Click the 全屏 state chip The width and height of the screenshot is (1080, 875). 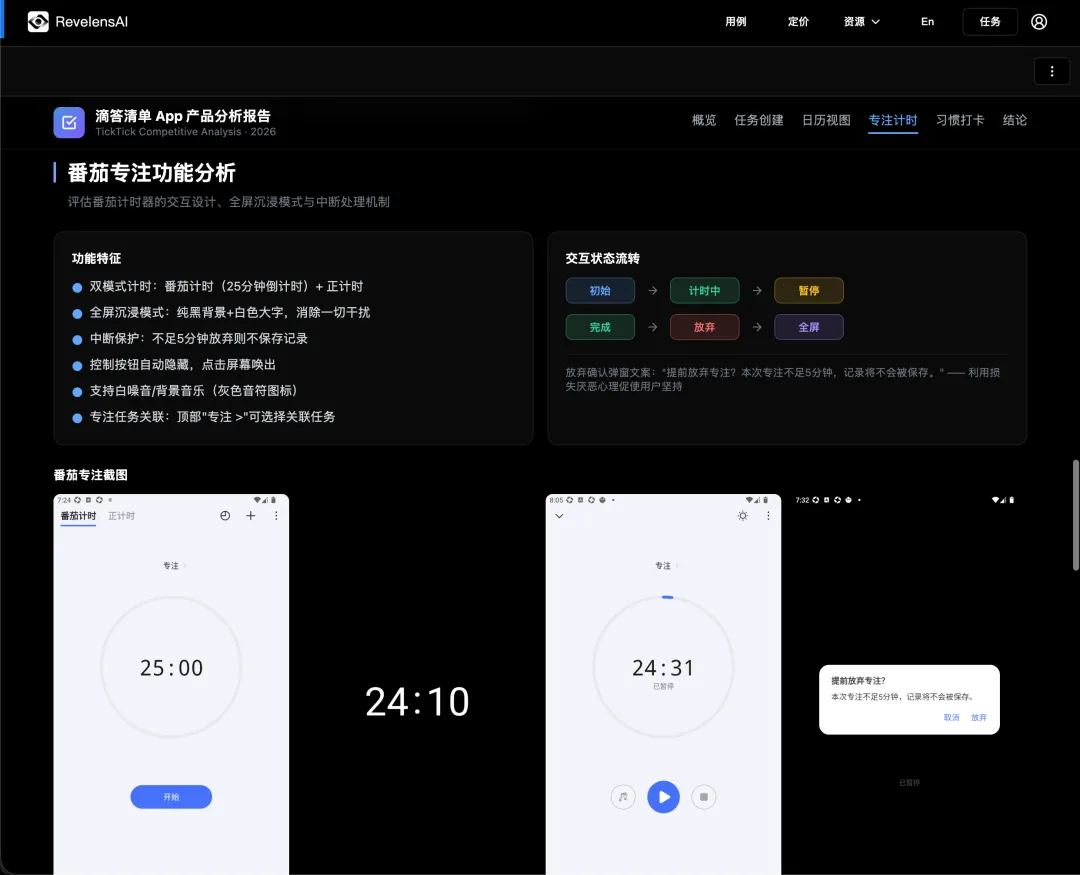coord(809,327)
